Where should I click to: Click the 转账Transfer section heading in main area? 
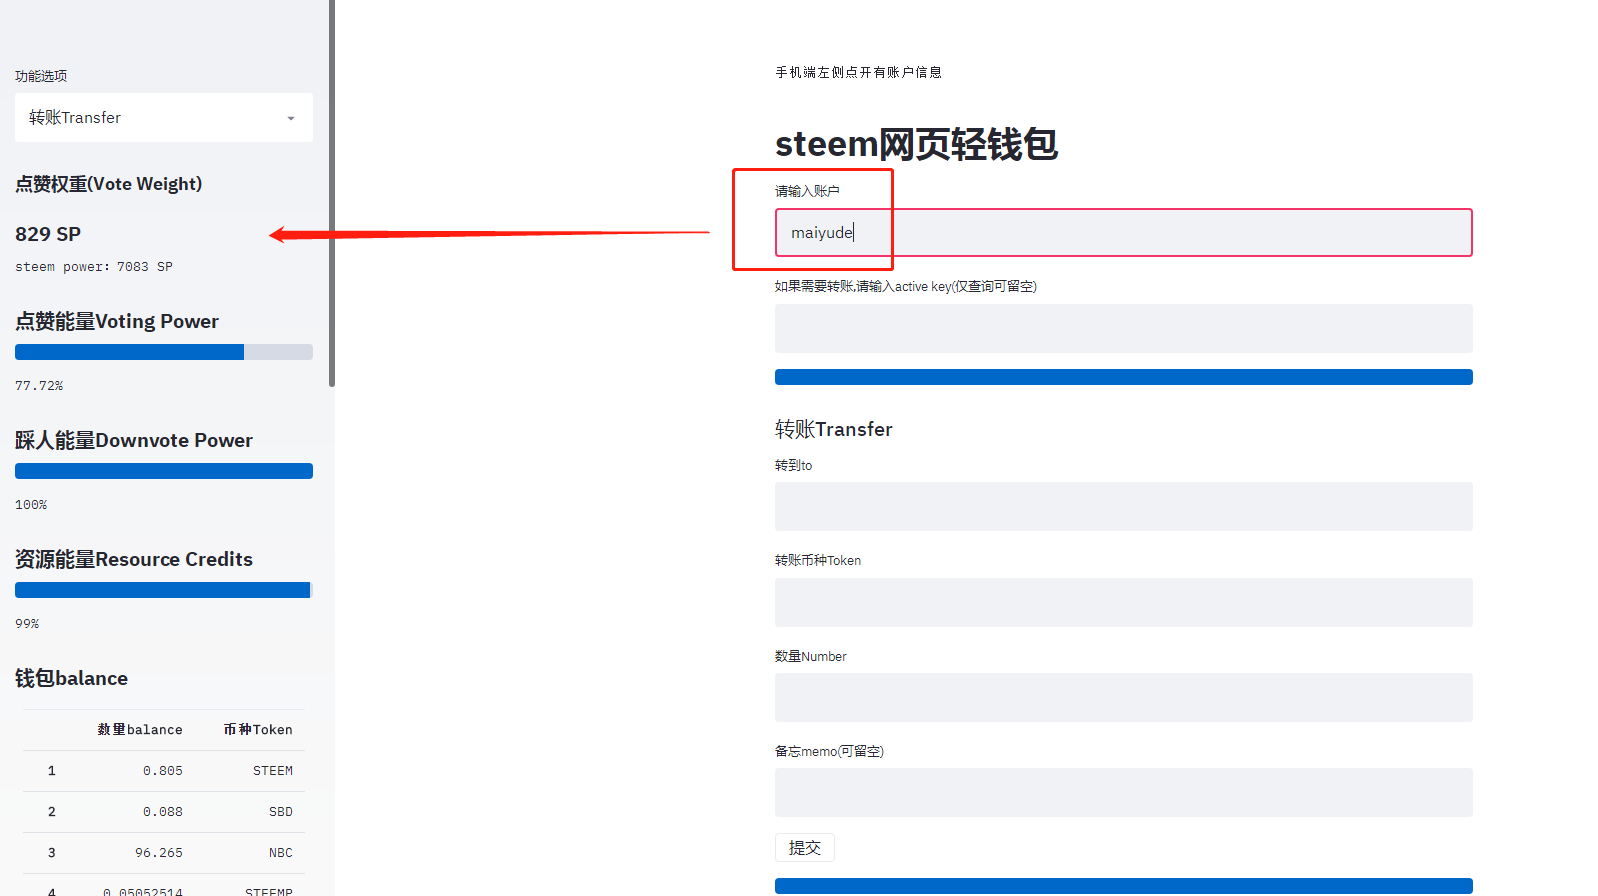pyautogui.click(x=834, y=429)
